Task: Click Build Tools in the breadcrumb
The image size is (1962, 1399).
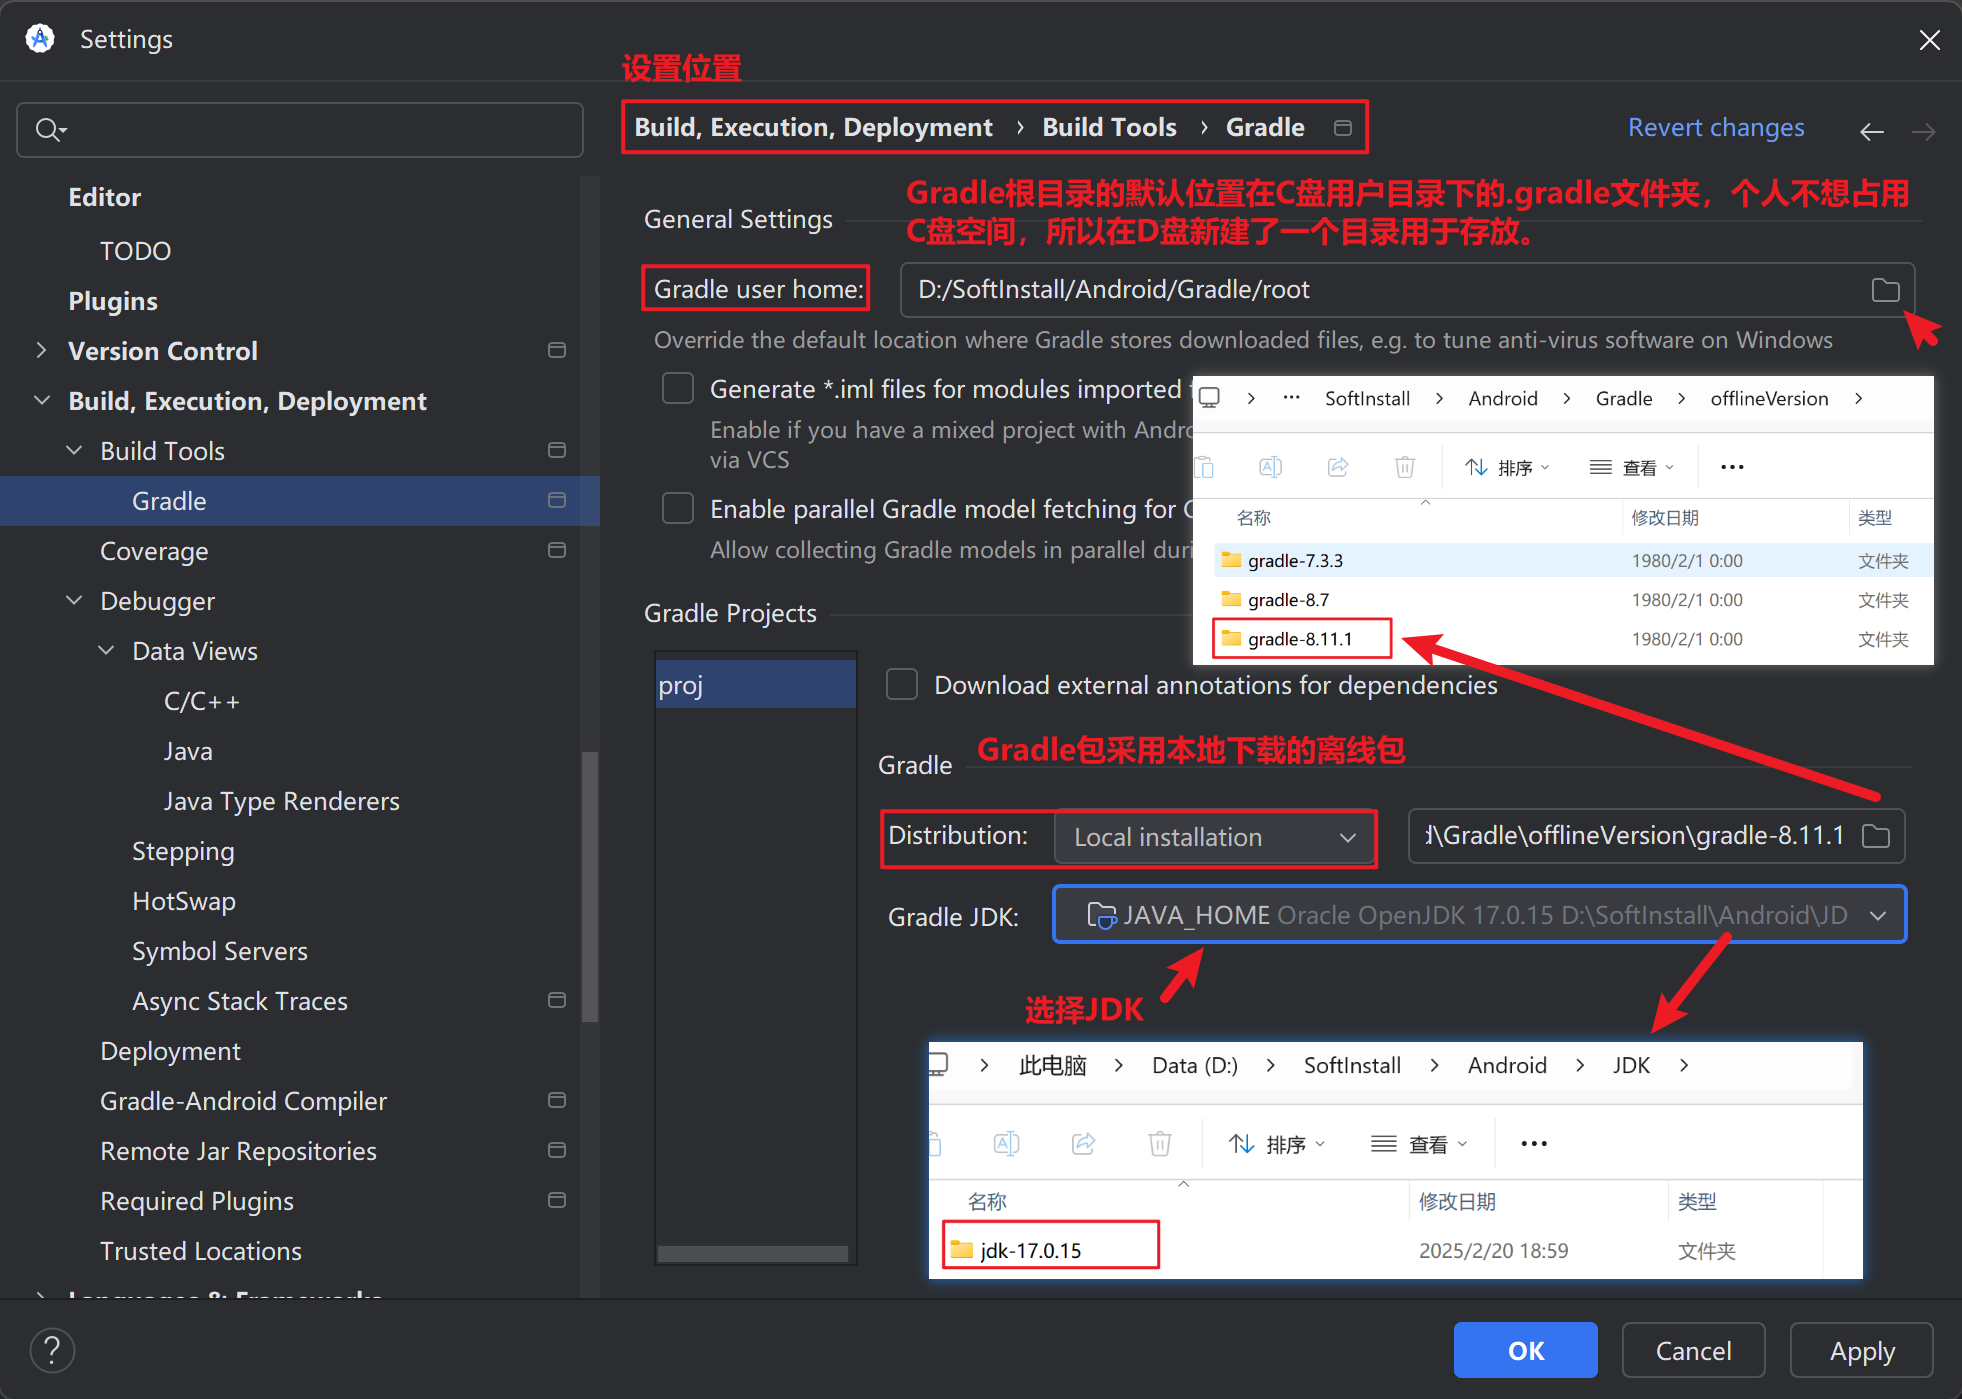Action: pos(1110,127)
